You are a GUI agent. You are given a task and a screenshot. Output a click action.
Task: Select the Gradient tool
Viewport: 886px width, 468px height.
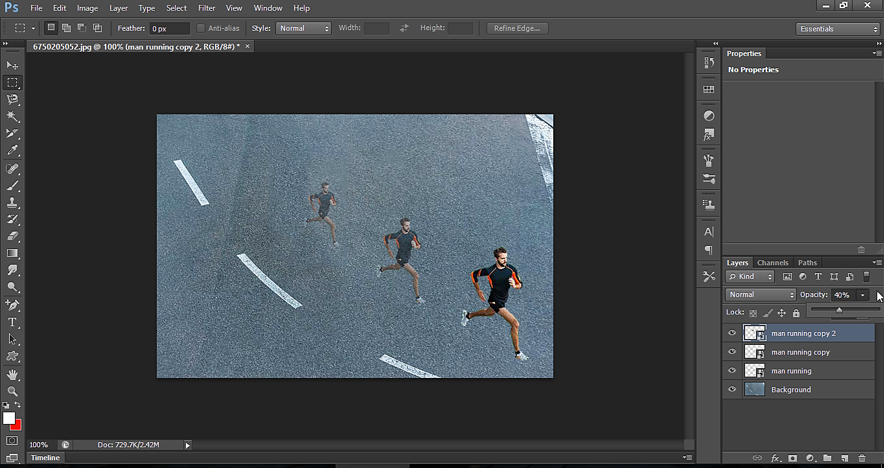[12, 253]
